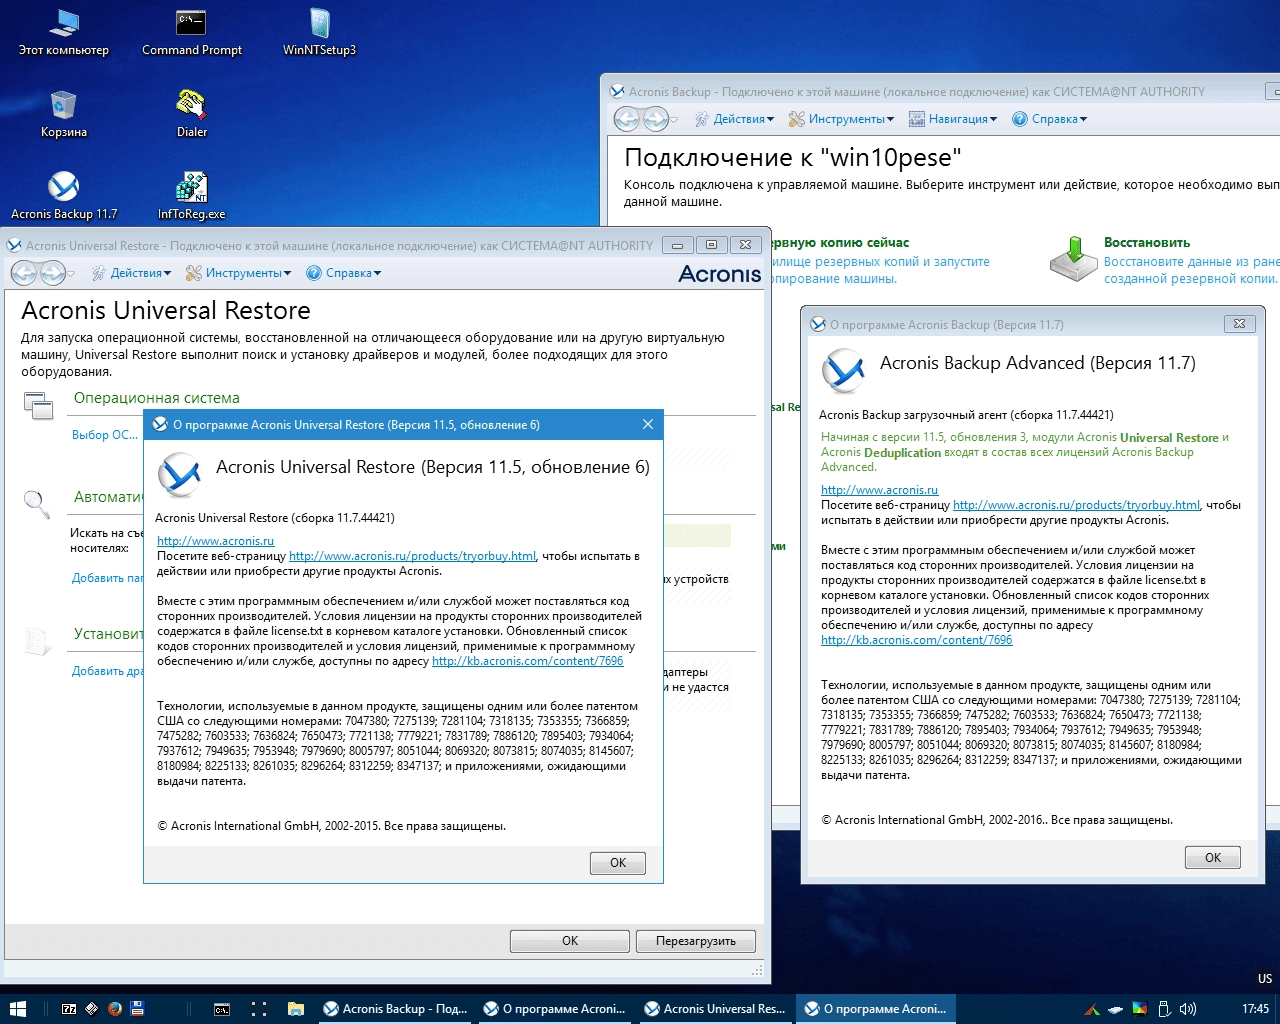Close the О программе Acronis Backup dialog
The height and width of the screenshot is (1024, 1280).
[1239, 324]
